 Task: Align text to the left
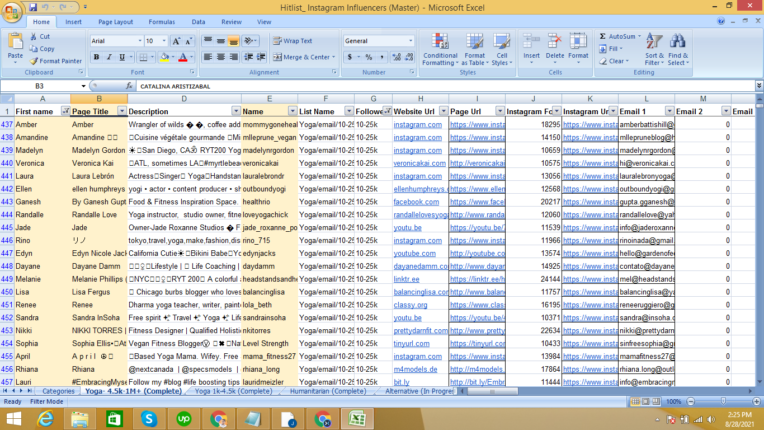208,57
